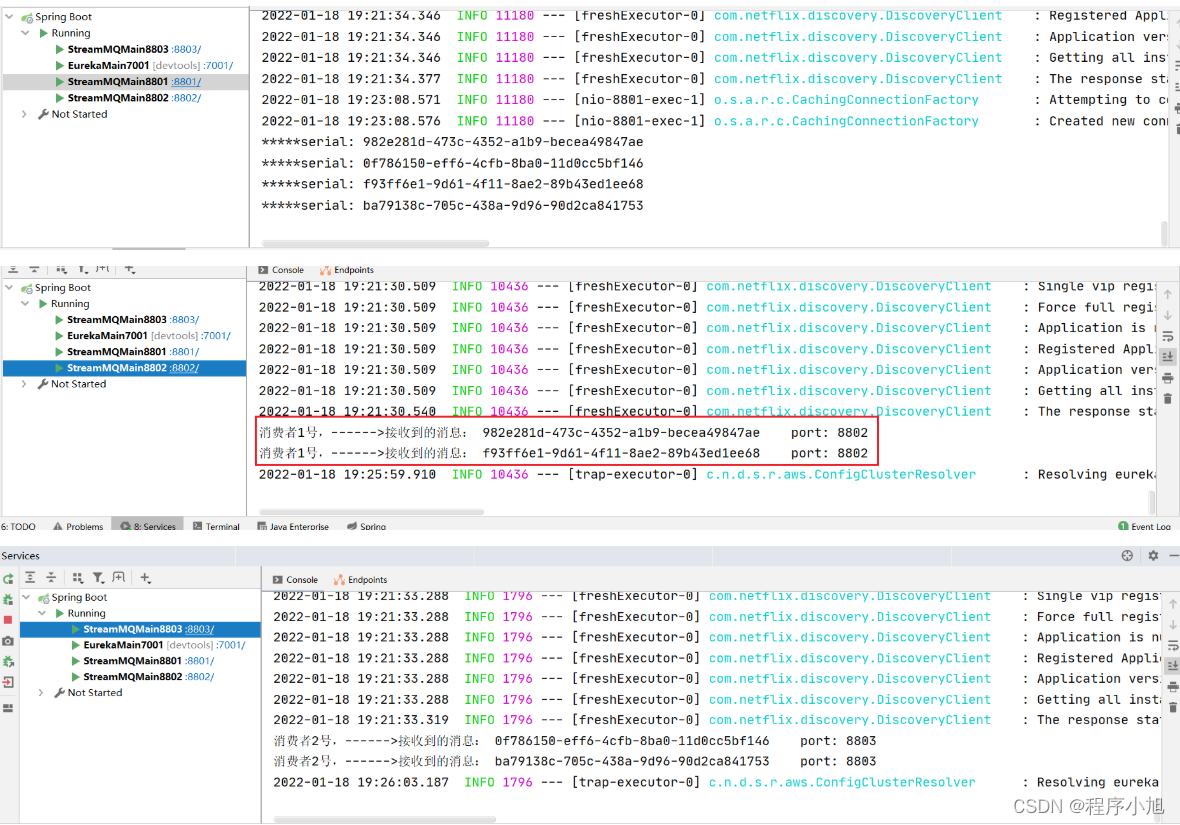
Task: Collapse all services in bottom panel toolbar
Action: (x=51, y=577)
